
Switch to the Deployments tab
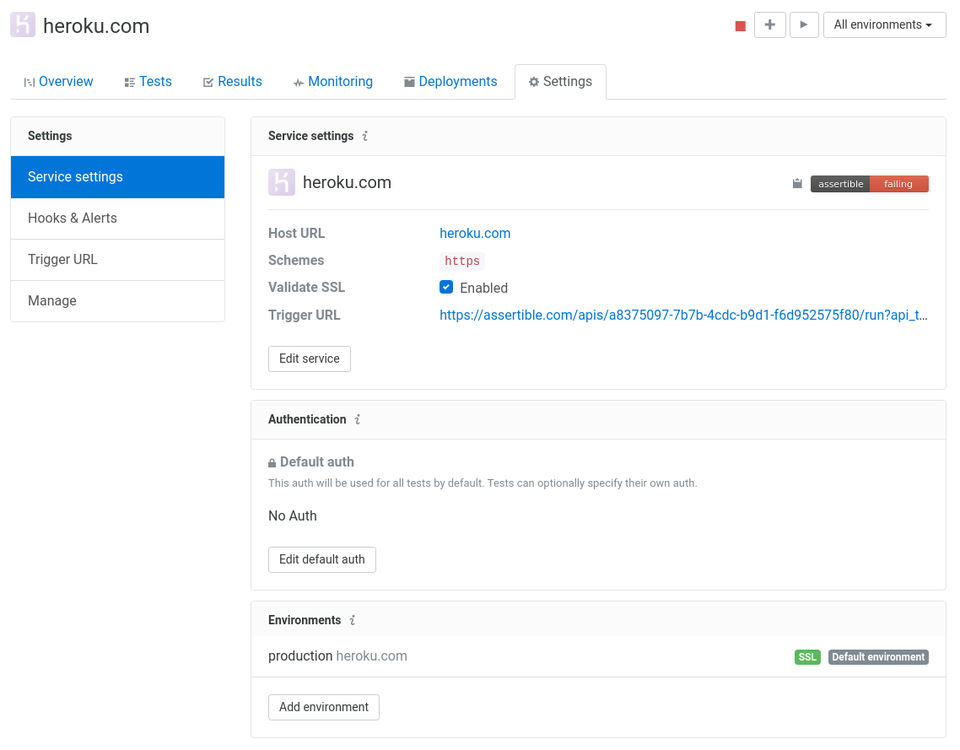tap(451, 81)
